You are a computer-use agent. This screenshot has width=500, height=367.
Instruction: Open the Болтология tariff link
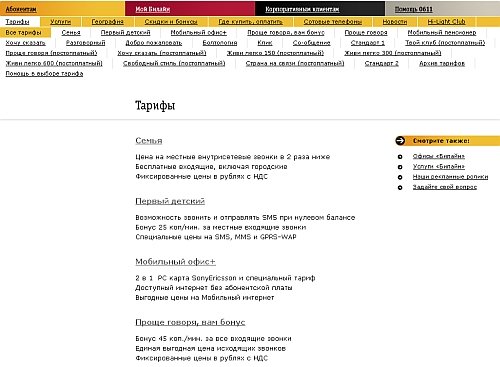(x=220, y=43)
